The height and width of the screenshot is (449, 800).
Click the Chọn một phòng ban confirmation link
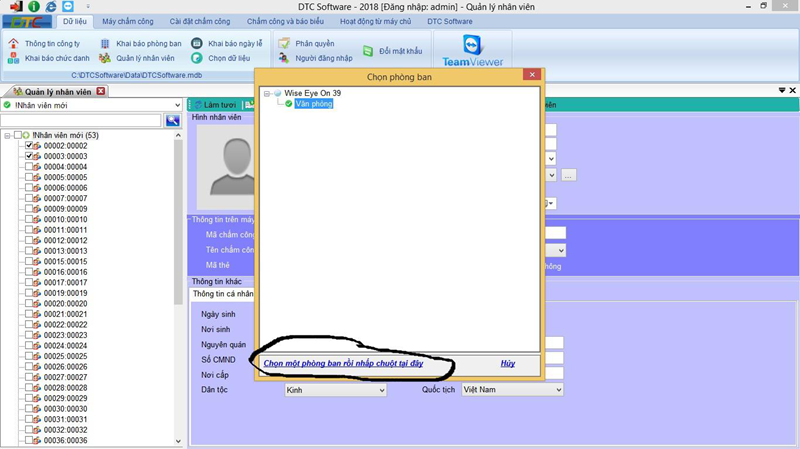343,363
